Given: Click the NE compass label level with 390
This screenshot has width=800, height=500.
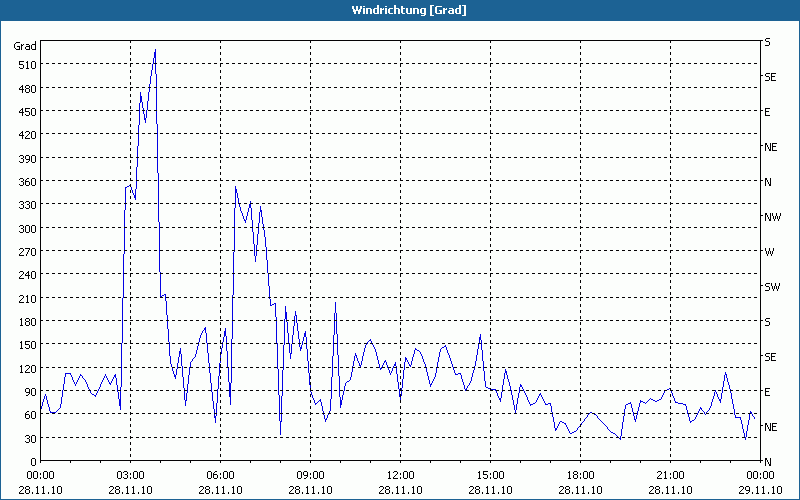Looking at the screenshot, I should click(770, 147).
